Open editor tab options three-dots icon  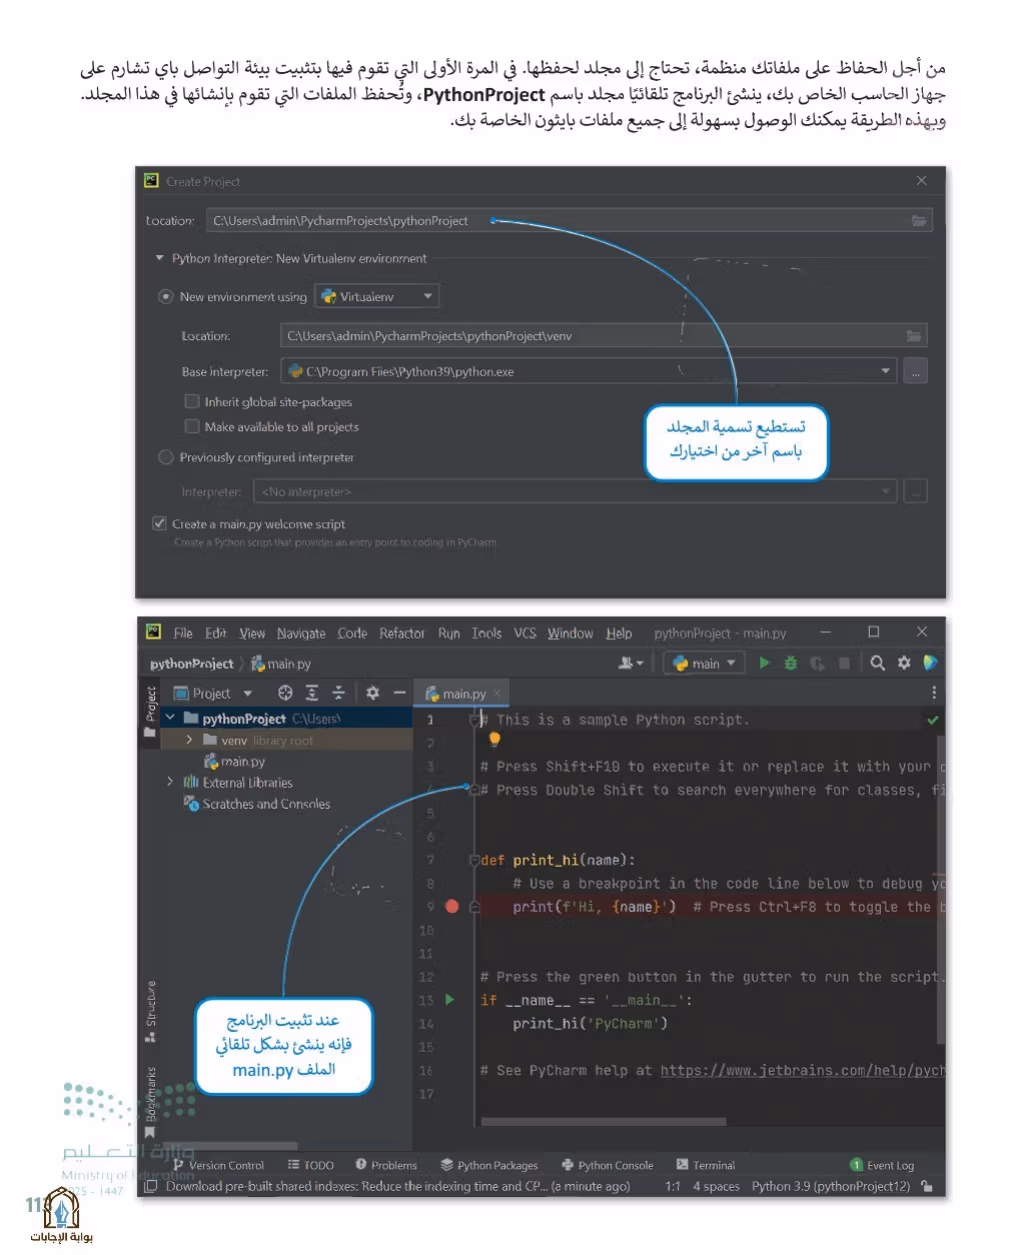coord(934,692)
